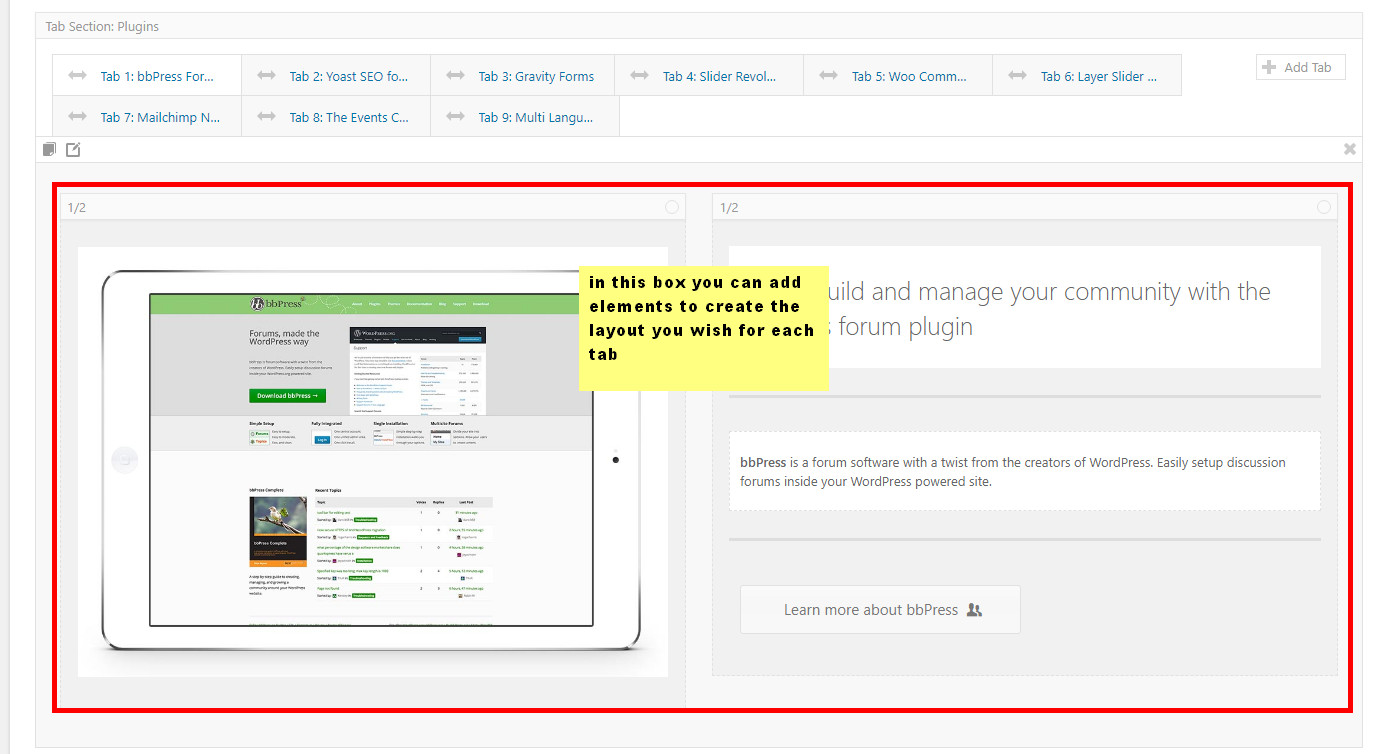Select Tab 6: Layer Slider
Screen dimensions: 1379x754
click(1087, 76)
